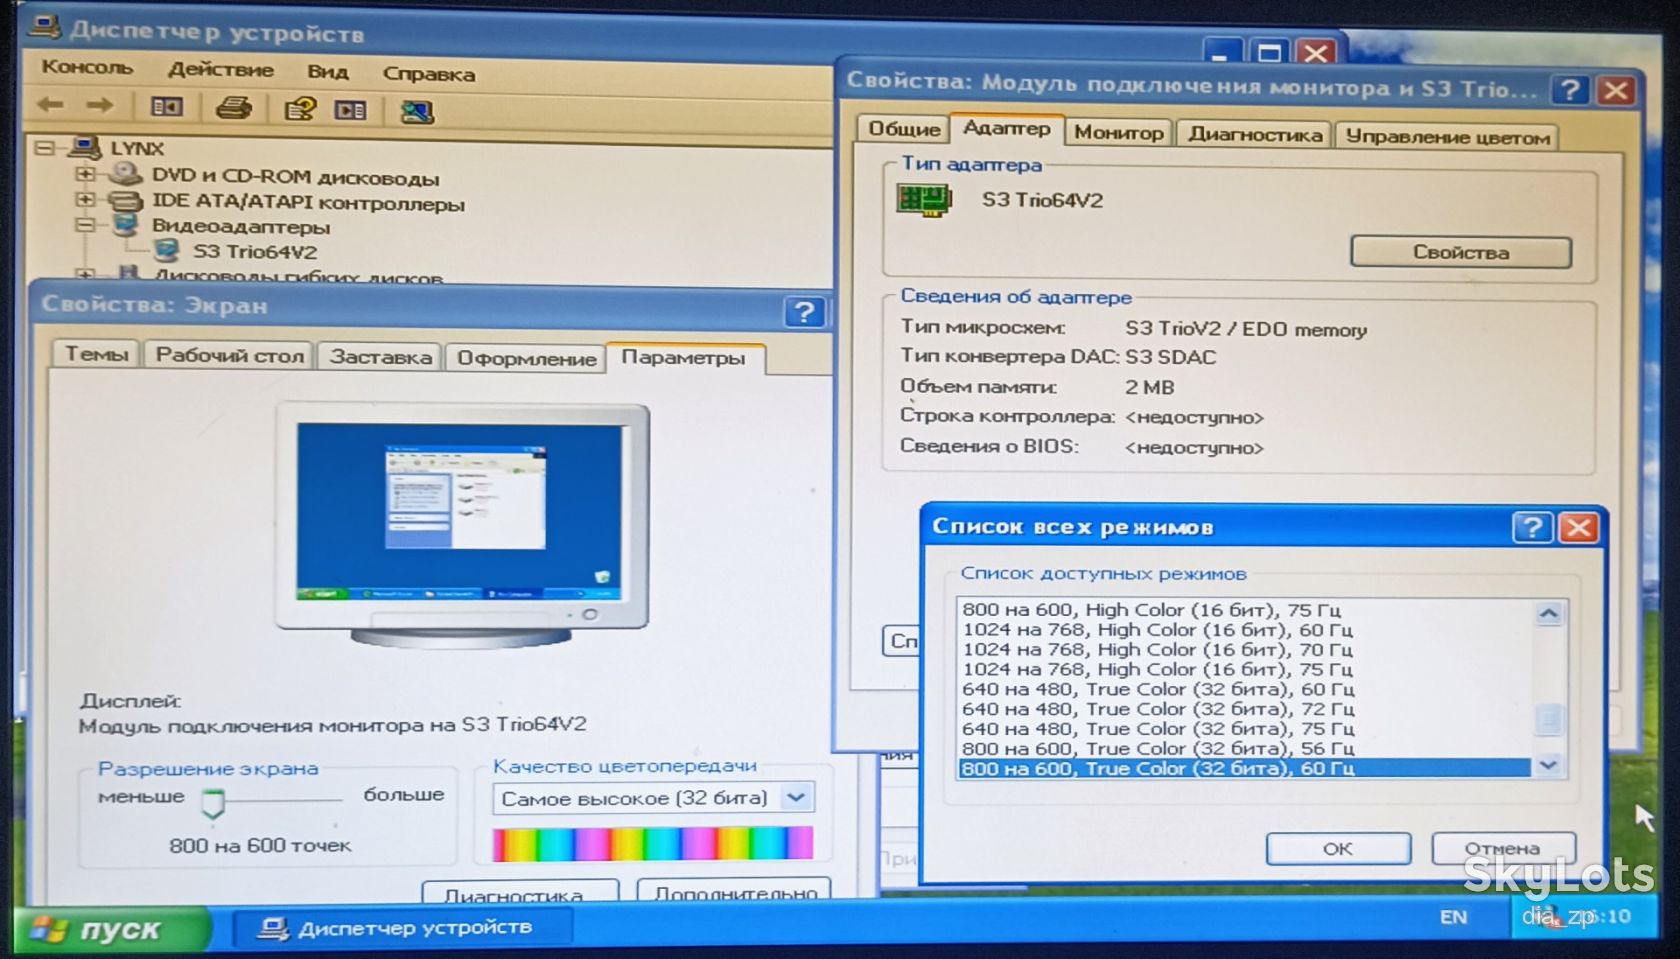Screen dimensions: 1680x959
Task: Switch to the Оформление tab
Action: point(526,358)
